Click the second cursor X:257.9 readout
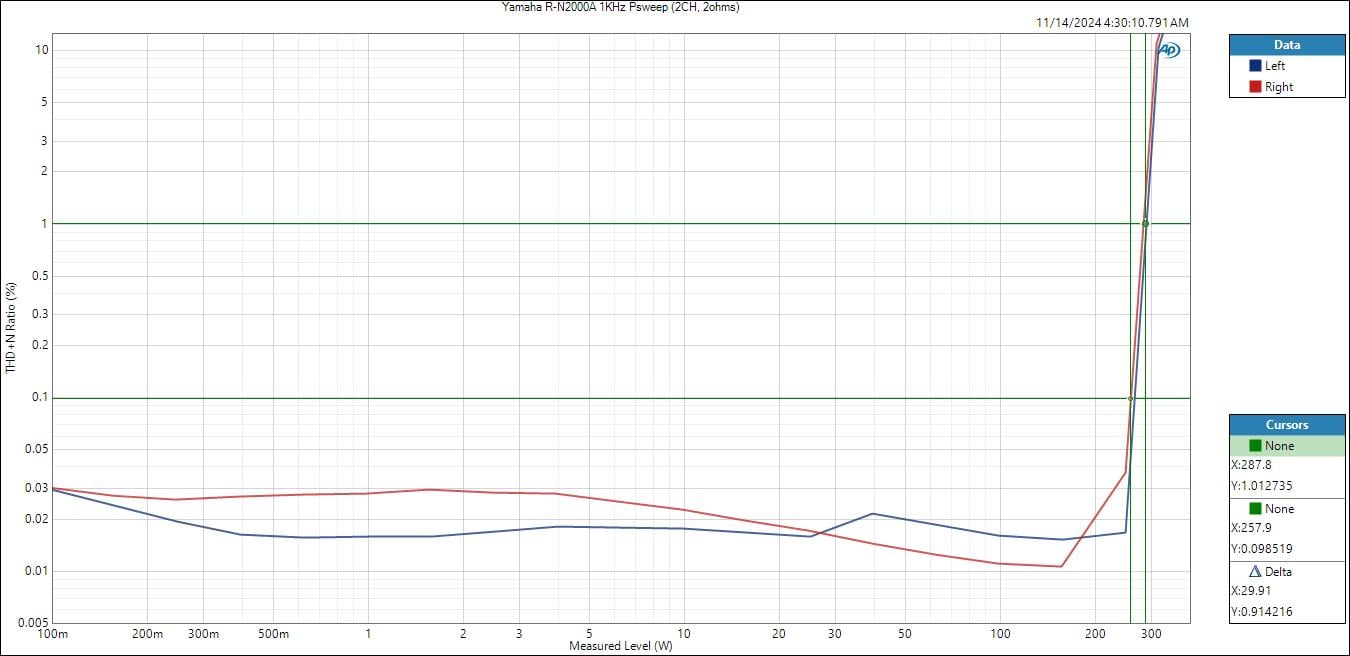The height and width of the screenshot is (656, 1350). 1251,528
